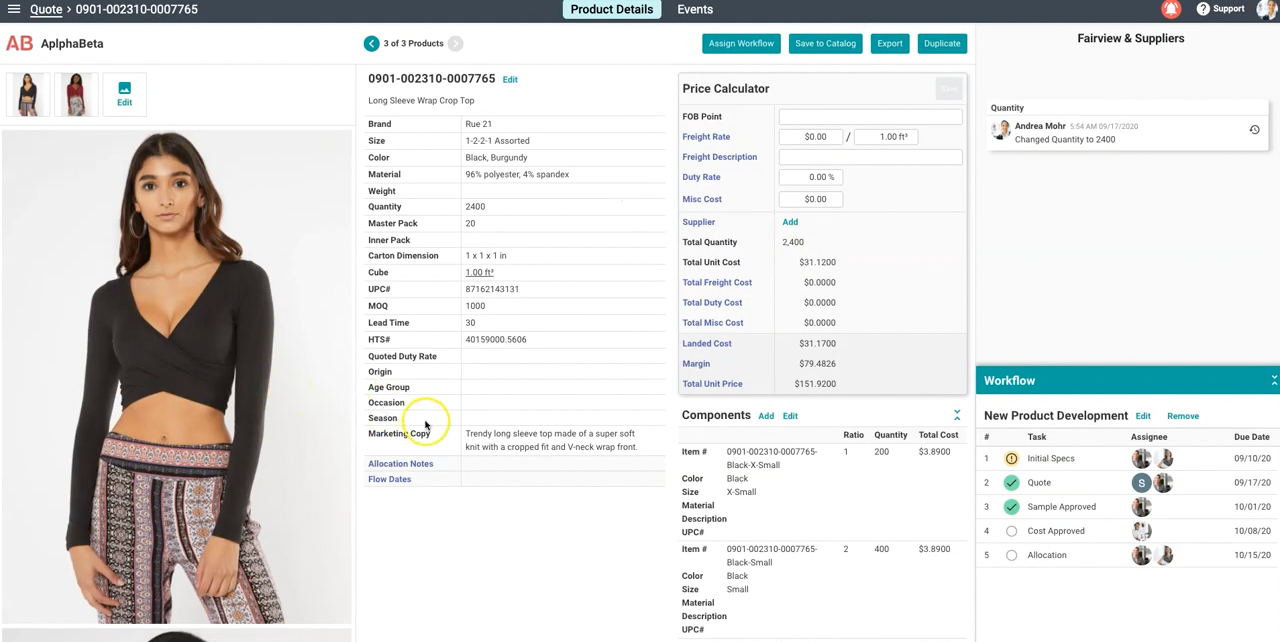Open the Support help icon
The height and width of the screenshot is (642, 1280).
[1203, 9]
